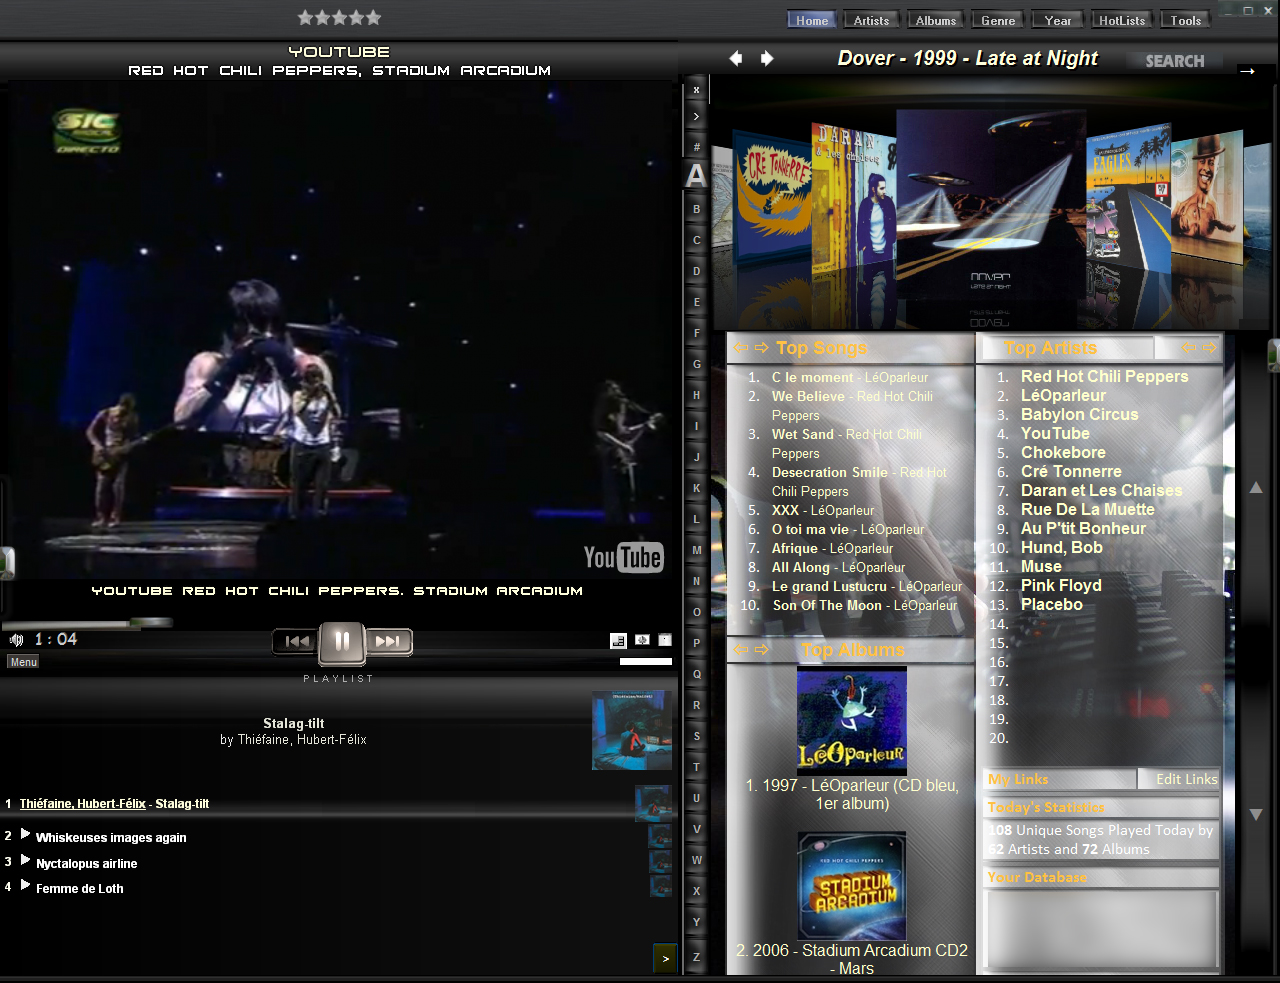Jump to letter M in alphabet index
The width and height of the screenshot is (1280, 983).
click(696, 550)
